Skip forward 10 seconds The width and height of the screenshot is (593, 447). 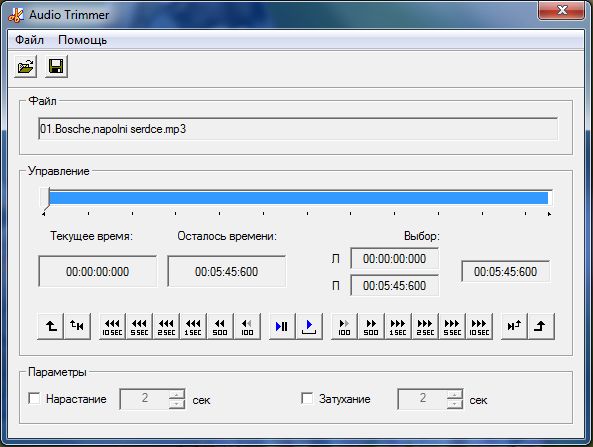(479, 326)
